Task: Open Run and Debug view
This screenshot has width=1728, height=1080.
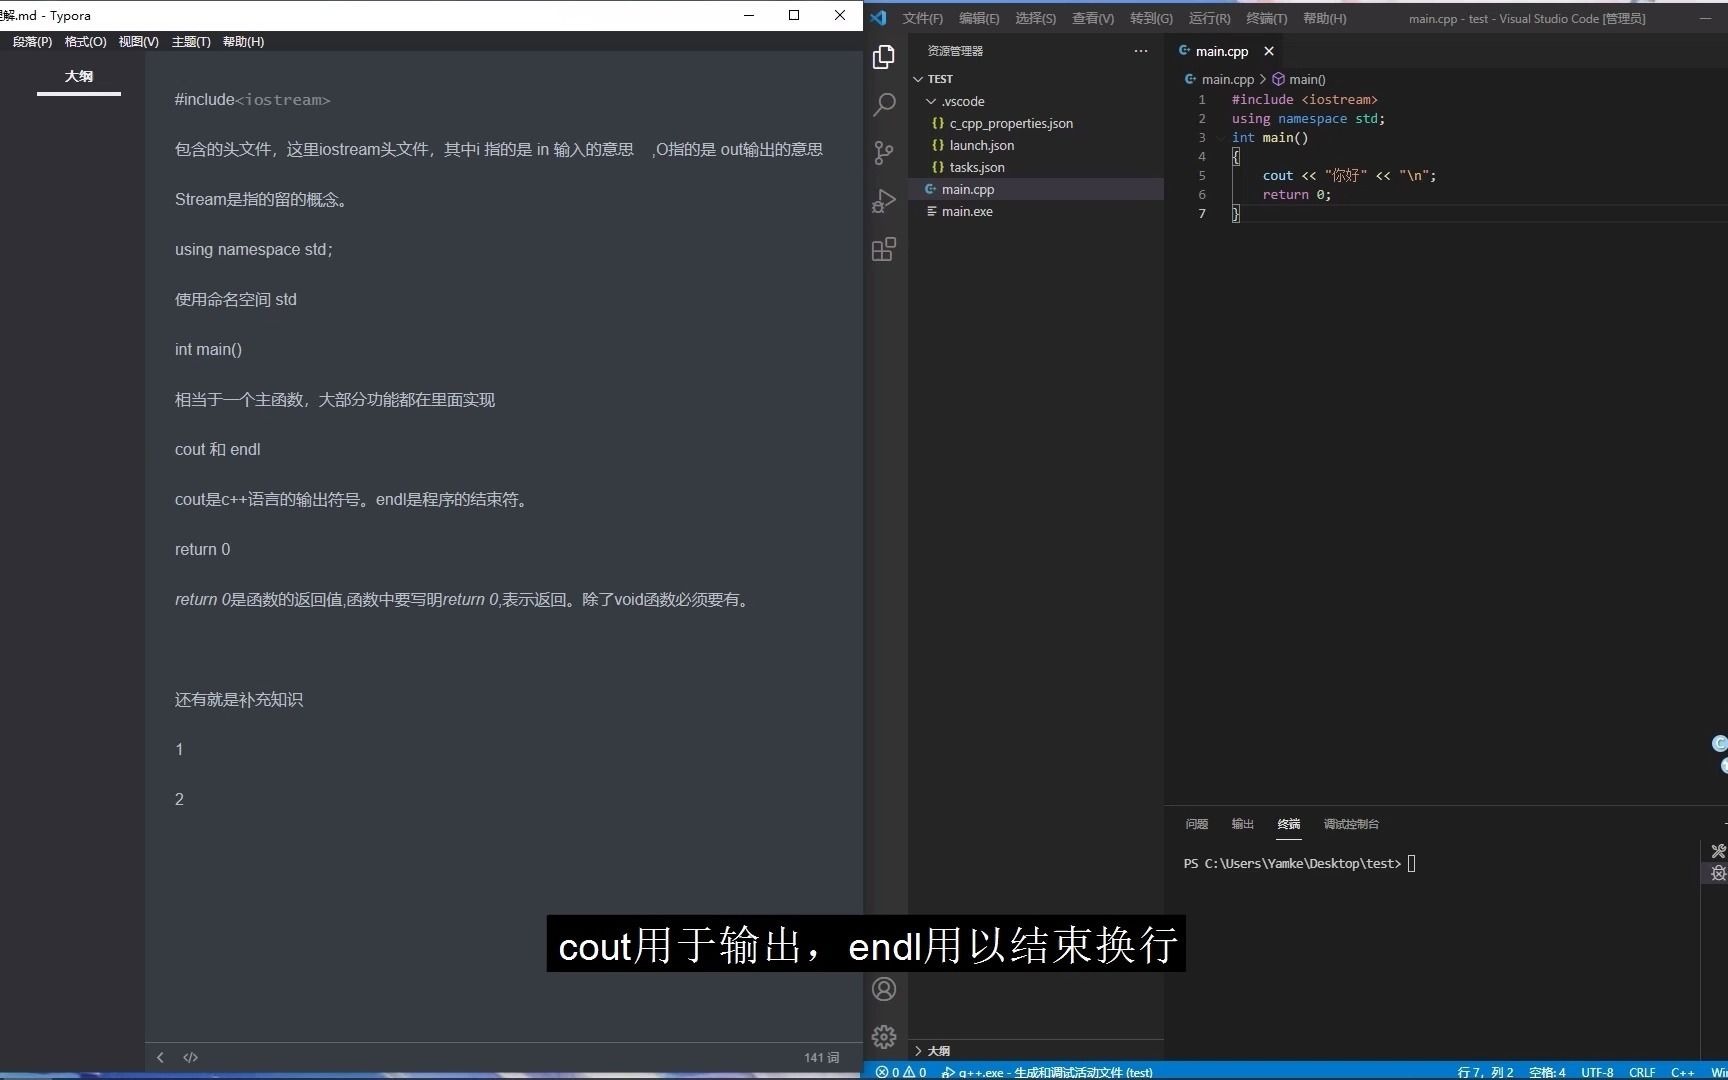Action: 884,200
